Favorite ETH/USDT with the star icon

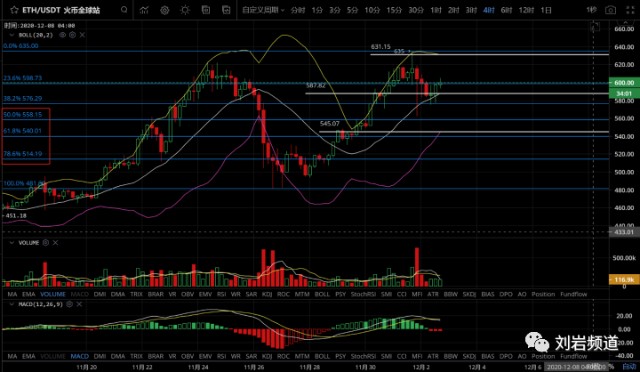[x=14, y=10]
